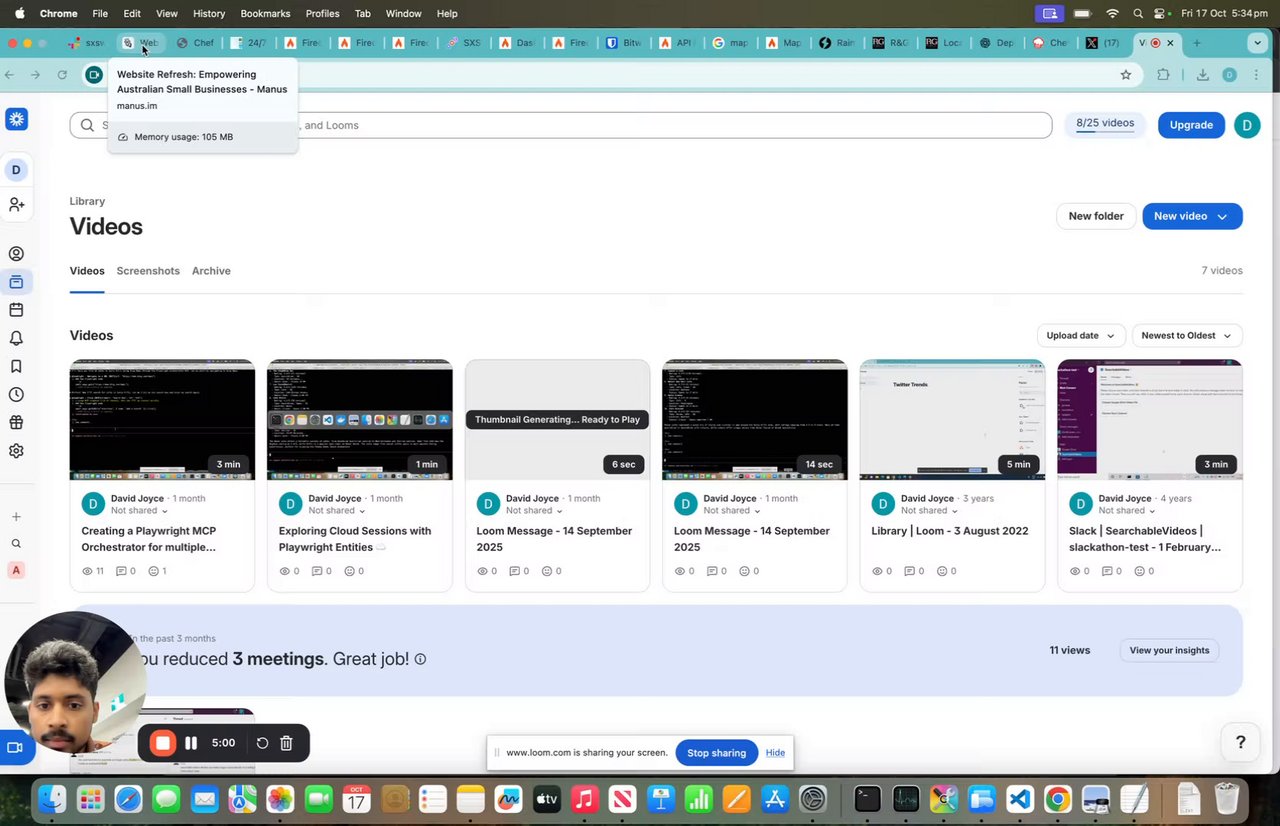The height and width of the screenshot is (826, 1280).
Task: Go back with the browser back arrow
Action: [x=10, y=75]
